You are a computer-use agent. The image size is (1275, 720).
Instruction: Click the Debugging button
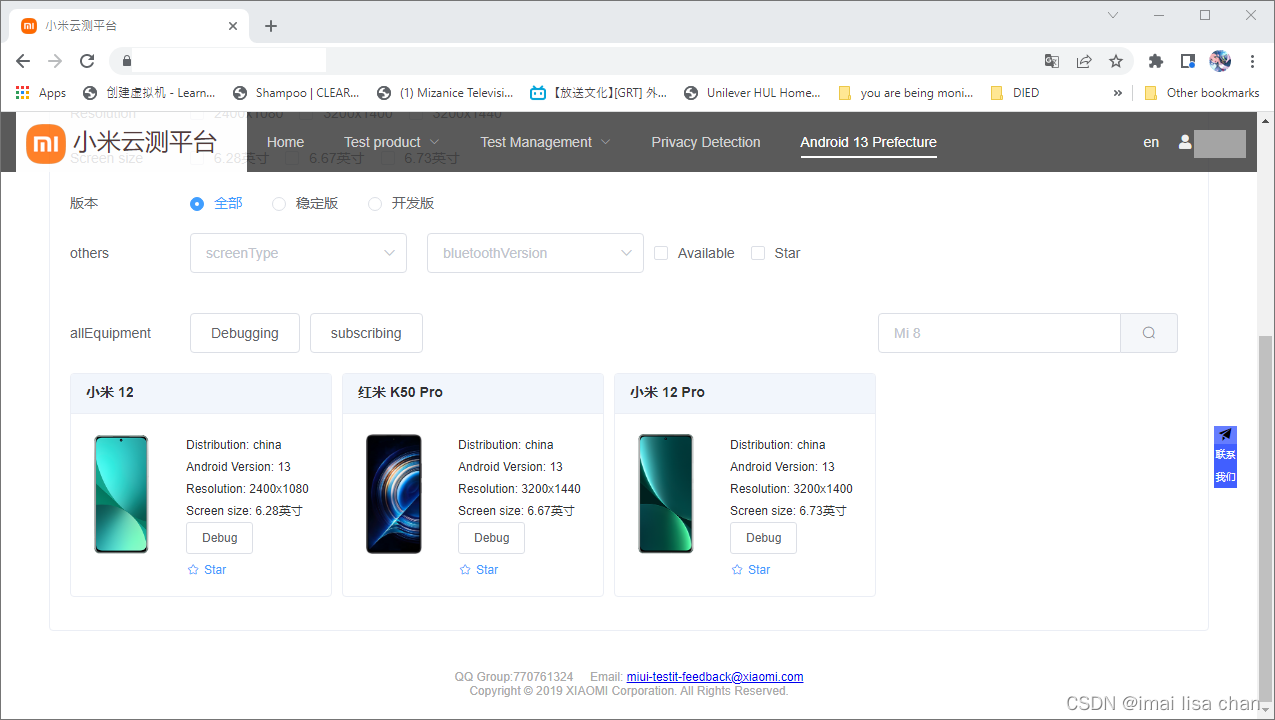pos(245,333)
